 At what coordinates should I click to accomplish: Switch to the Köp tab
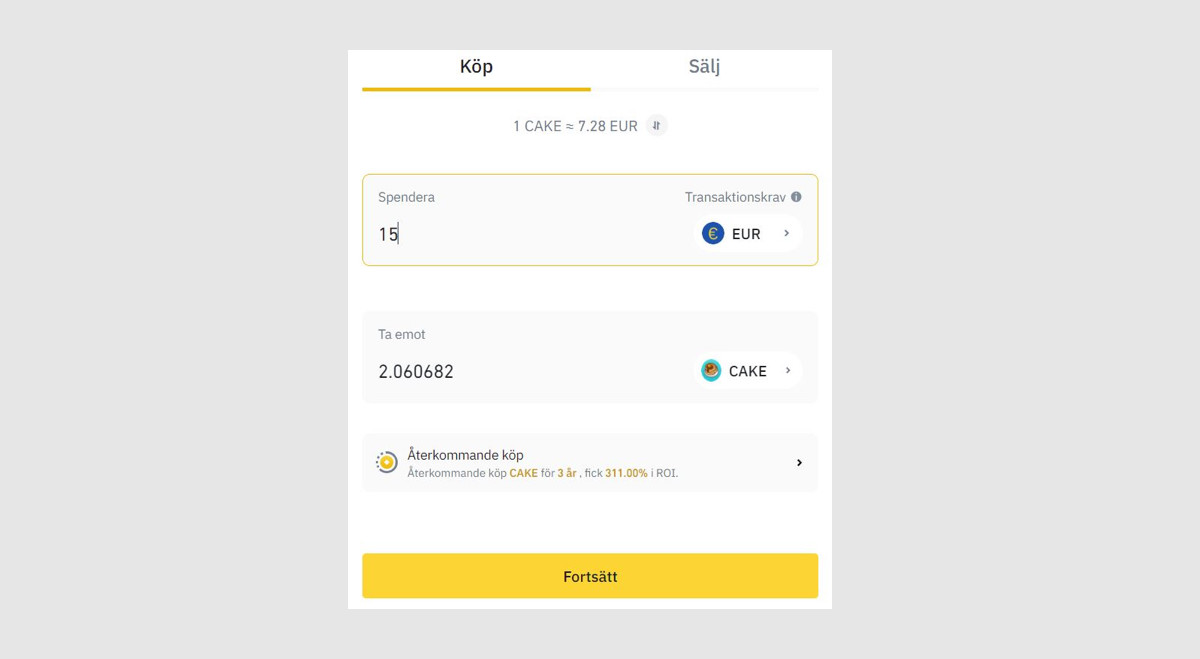tap(476, 67)
